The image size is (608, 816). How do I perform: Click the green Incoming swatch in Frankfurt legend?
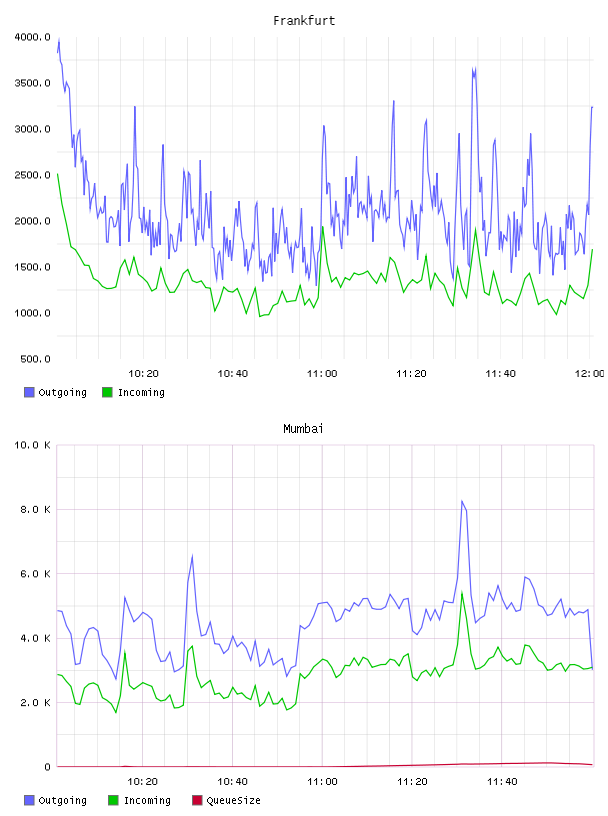pyautogui.click(x=107, y=392)
